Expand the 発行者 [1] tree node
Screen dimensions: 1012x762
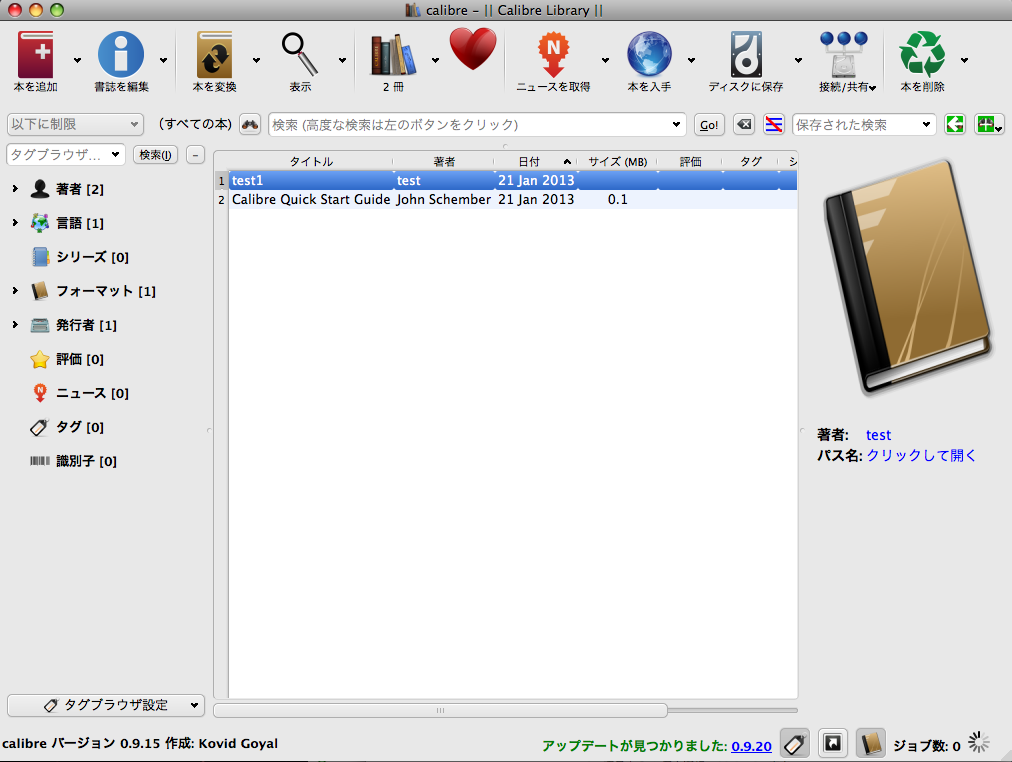click(15, 325)
